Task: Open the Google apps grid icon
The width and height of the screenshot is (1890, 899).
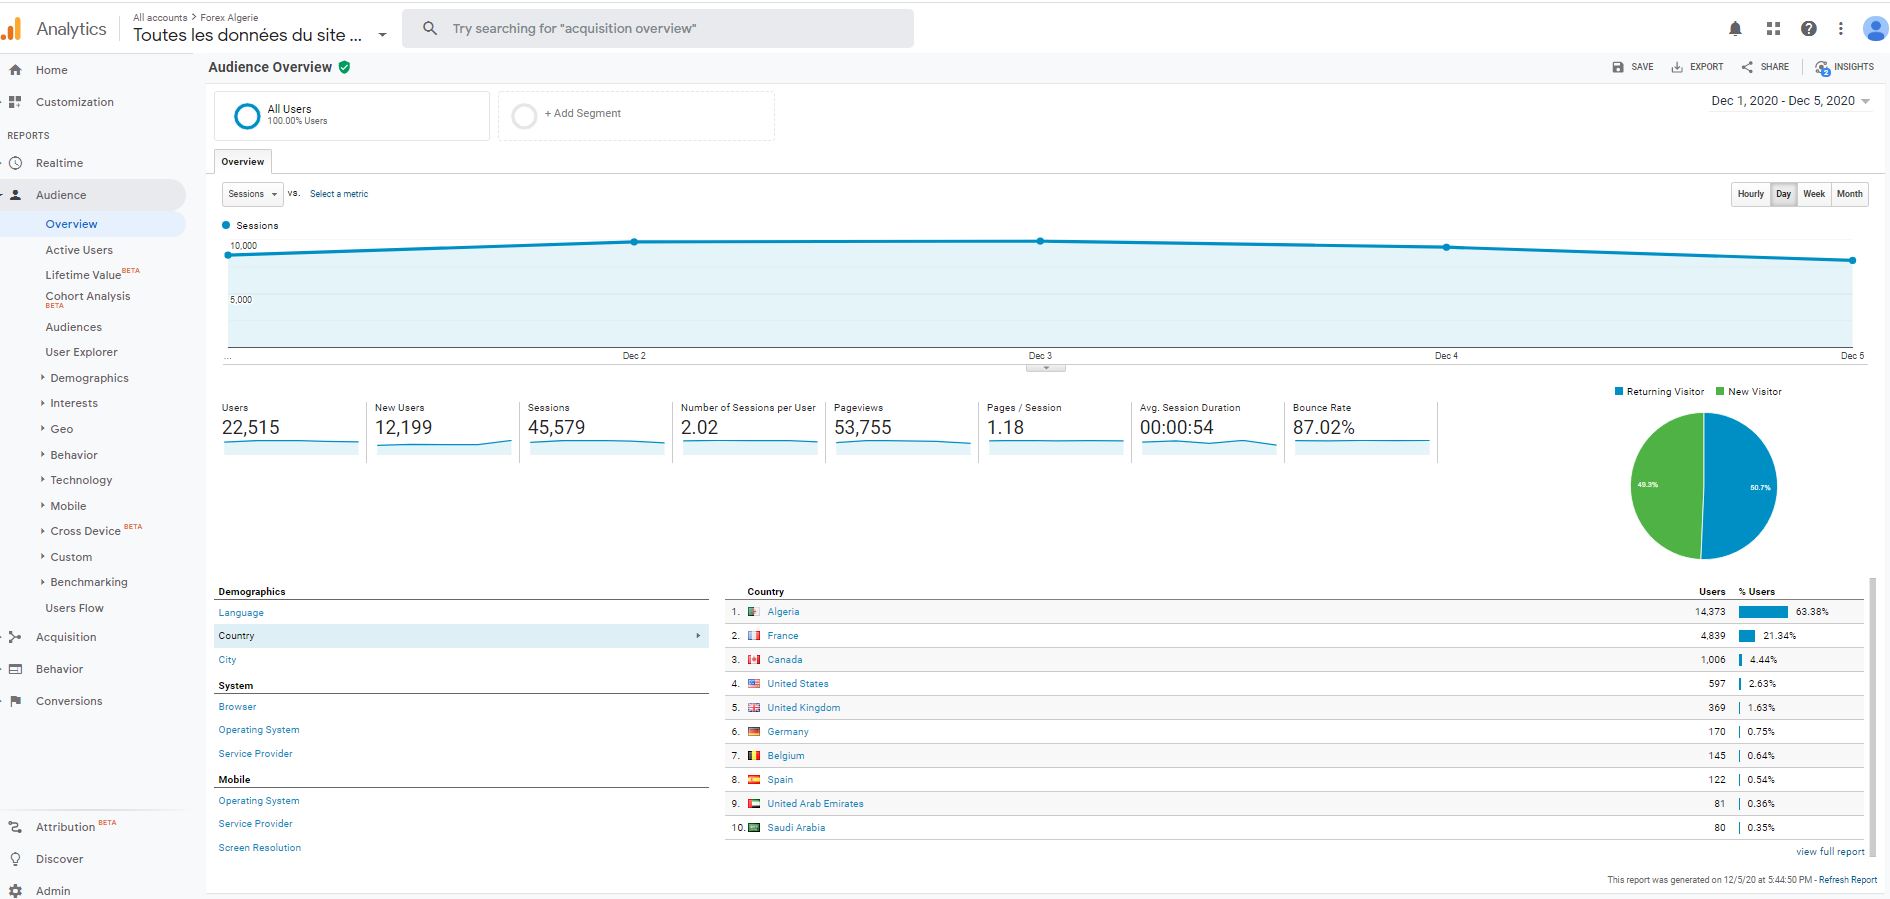Action: coord(1773,29)
